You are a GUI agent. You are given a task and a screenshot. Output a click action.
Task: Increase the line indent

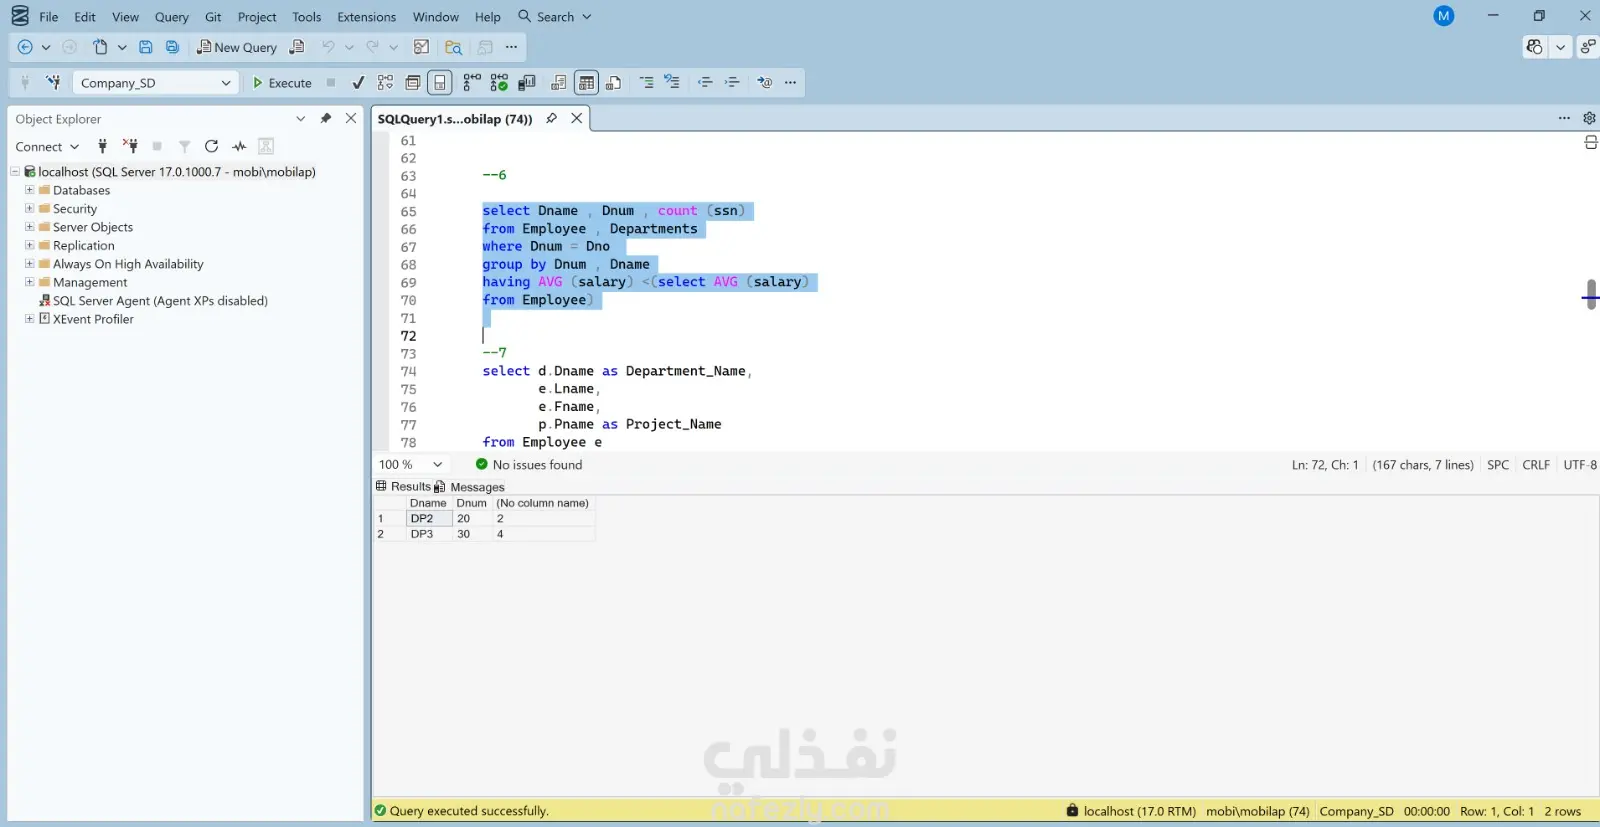click(x=732, y=83)
